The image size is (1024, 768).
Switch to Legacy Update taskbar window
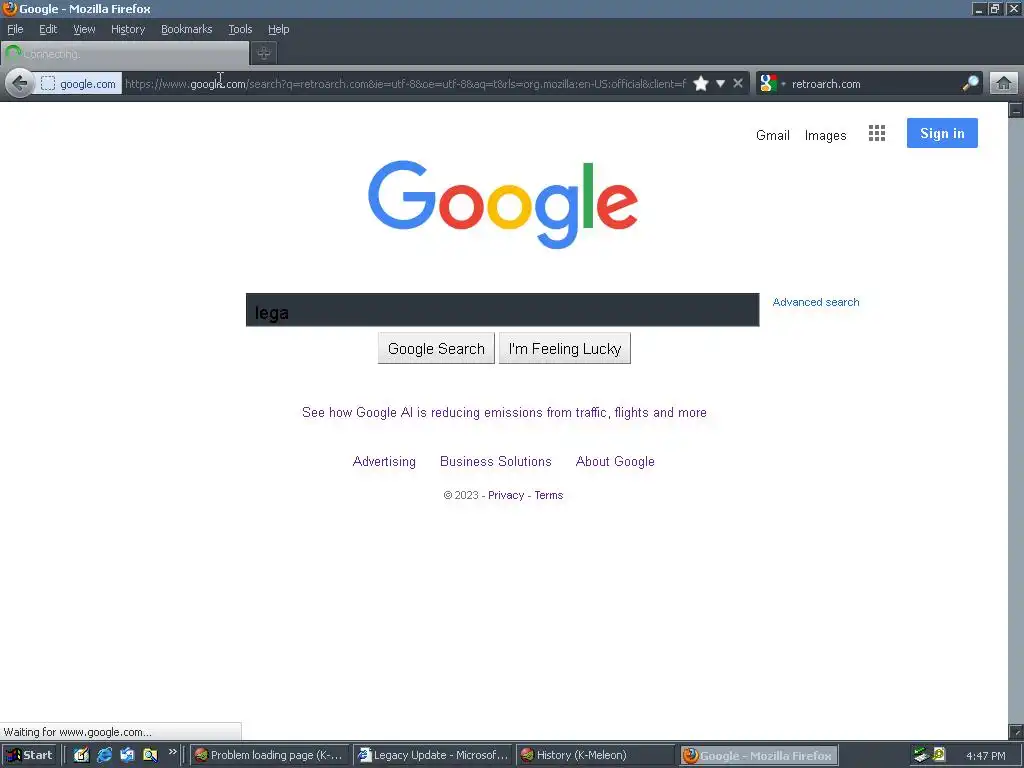434,756
